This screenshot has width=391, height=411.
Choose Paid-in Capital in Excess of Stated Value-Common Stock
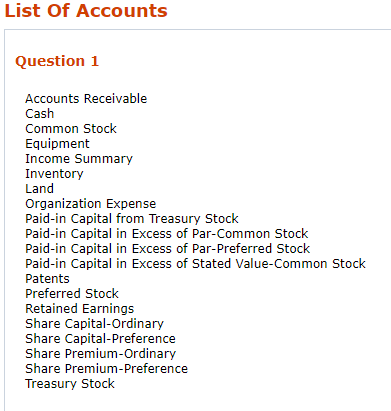tap(195, 264)
